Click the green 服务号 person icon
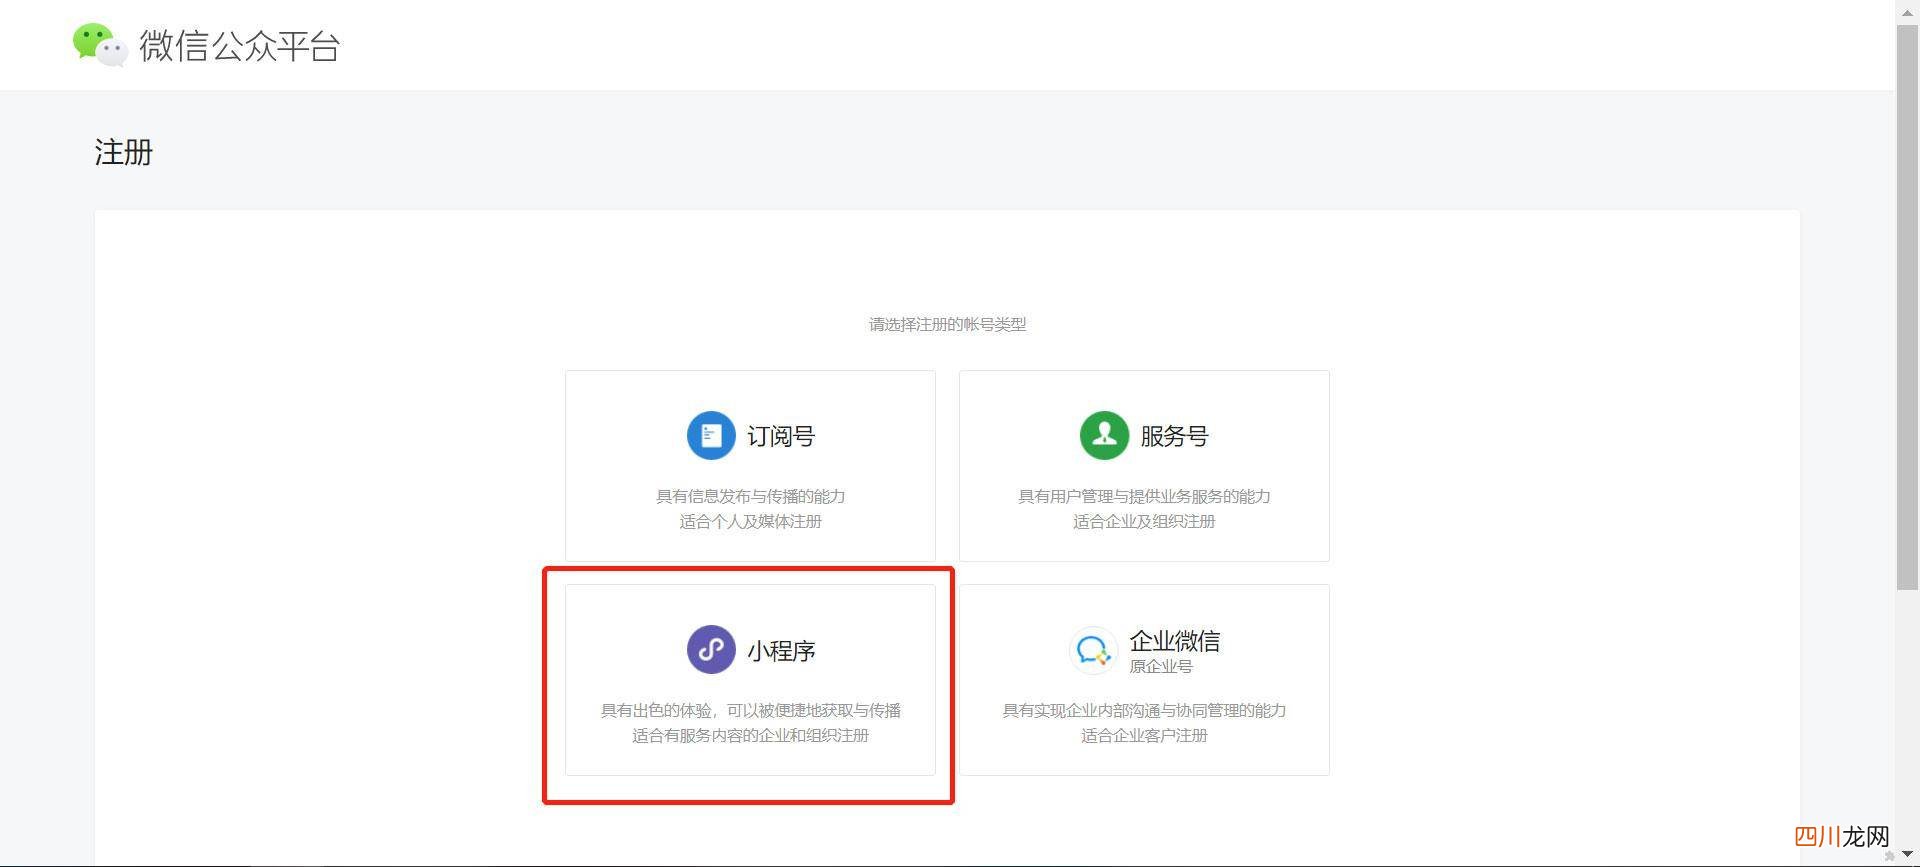Screen dimensions: 1920x867 1104,436
